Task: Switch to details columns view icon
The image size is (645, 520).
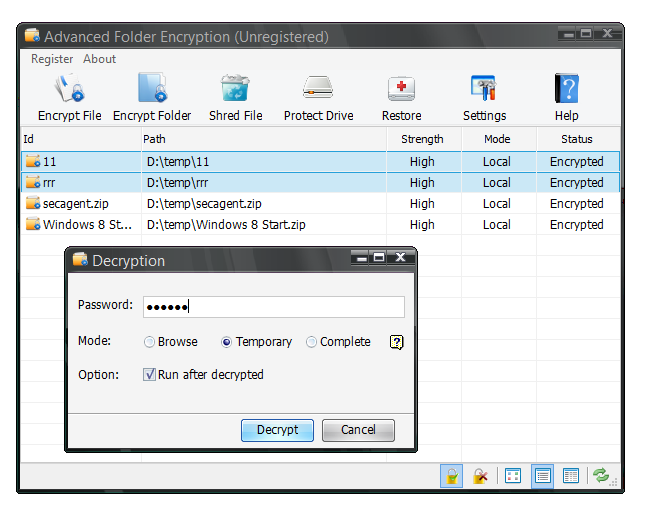Action: click(x=571, y=476)
